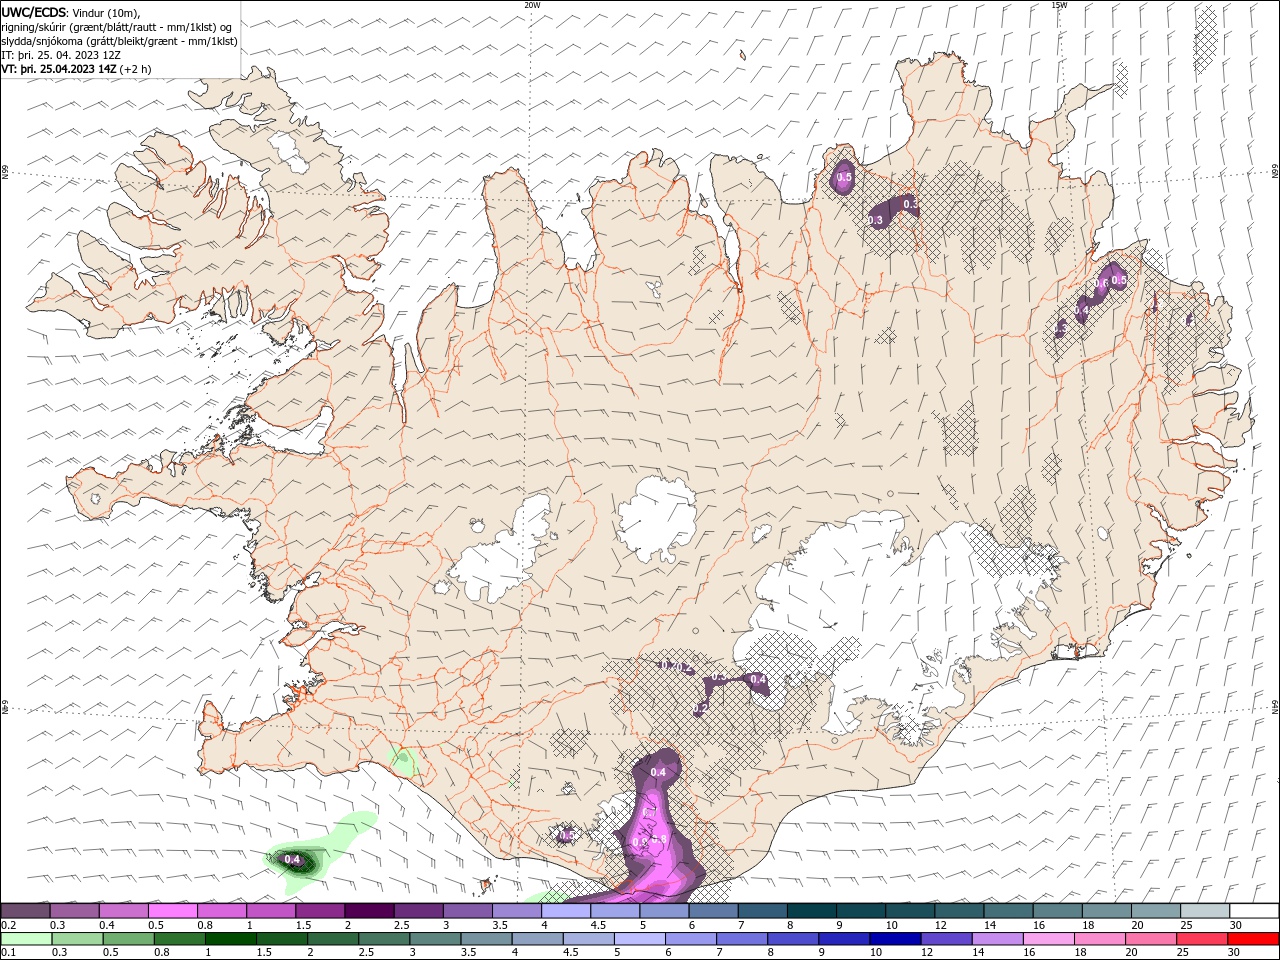Pick the periwinkle swatch labeled 4 on upper scale
Image resolution: width=1280 pixels, height=960 pixels.
566,911
